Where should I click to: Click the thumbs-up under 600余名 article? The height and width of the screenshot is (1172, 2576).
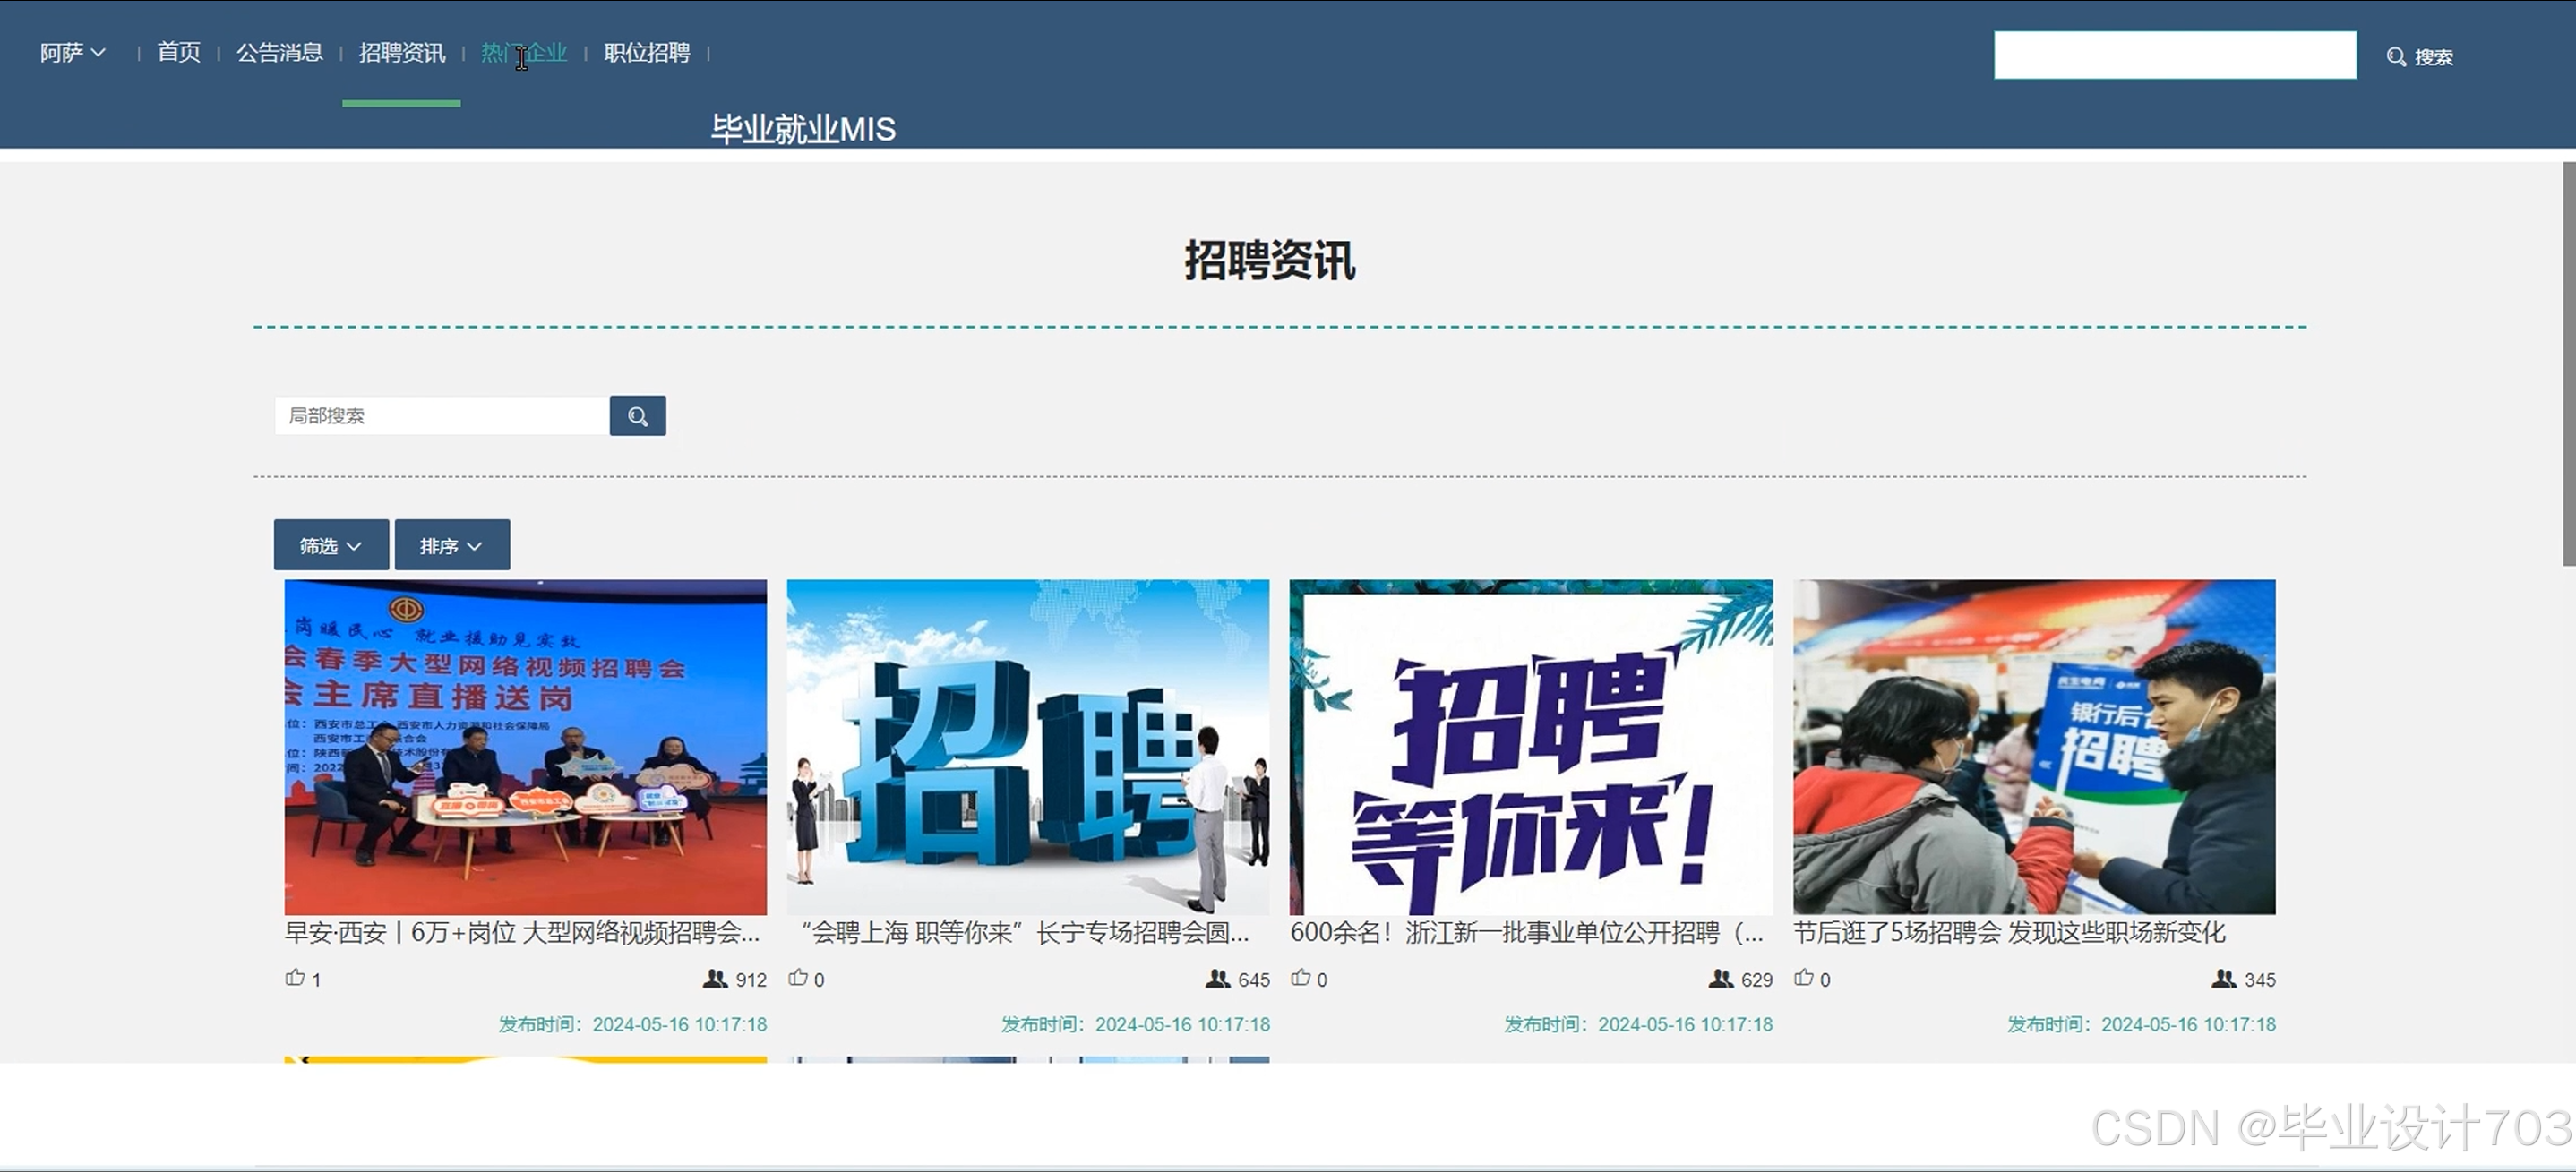click(1300, 978)
